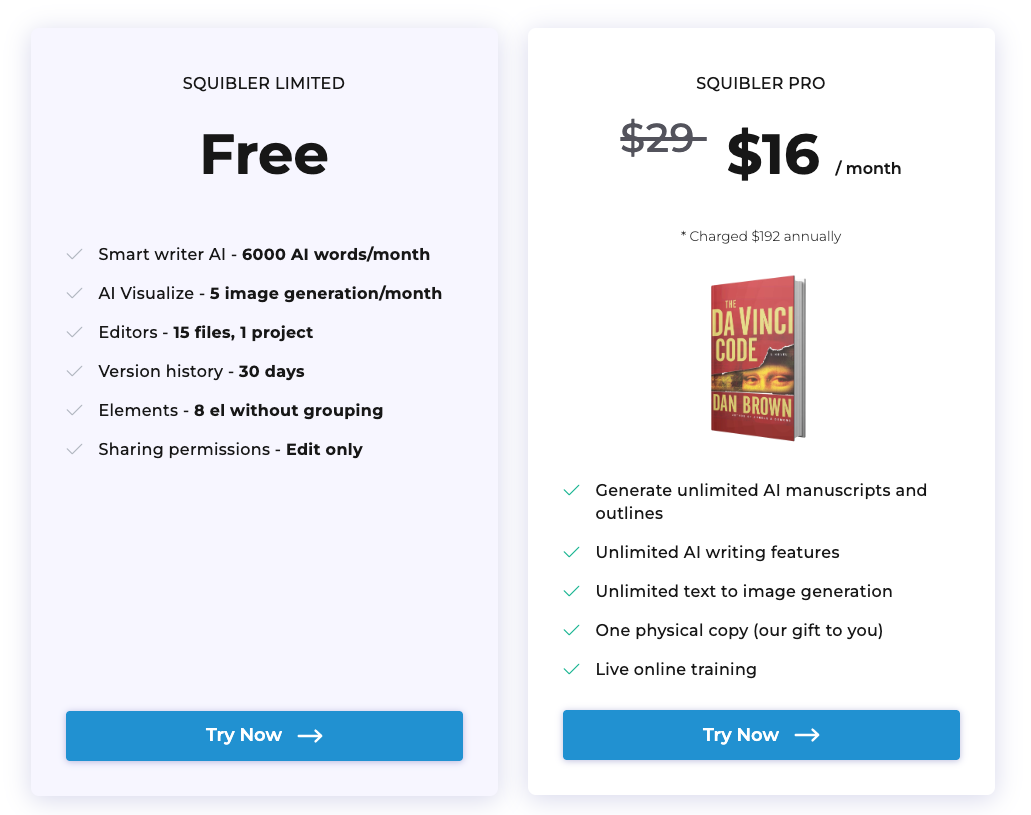Image resolution: width=1031 pixels, height=815 pixels.
Task: Click green checkmark beside Unlimited AI writing features
Action: (x=571, y=553)
